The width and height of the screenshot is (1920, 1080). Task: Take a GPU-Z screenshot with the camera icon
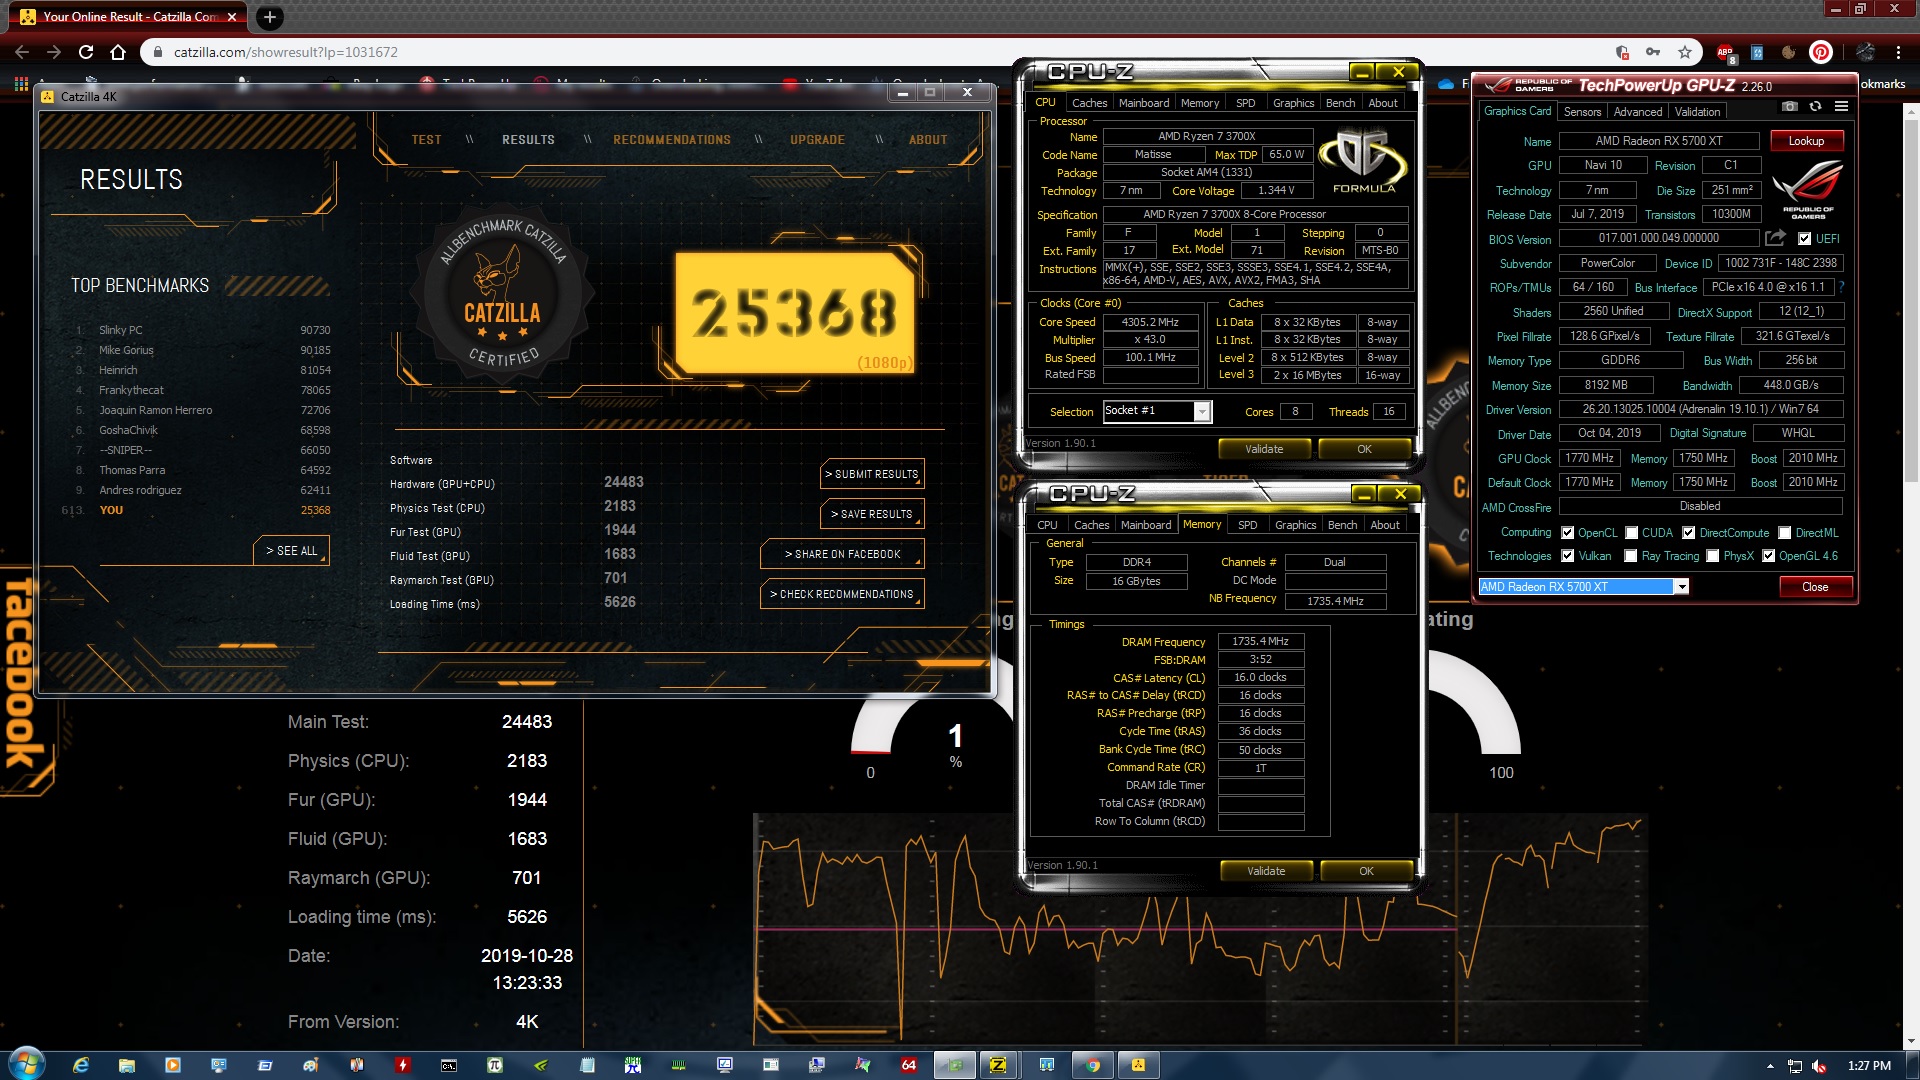(1790, 106)
